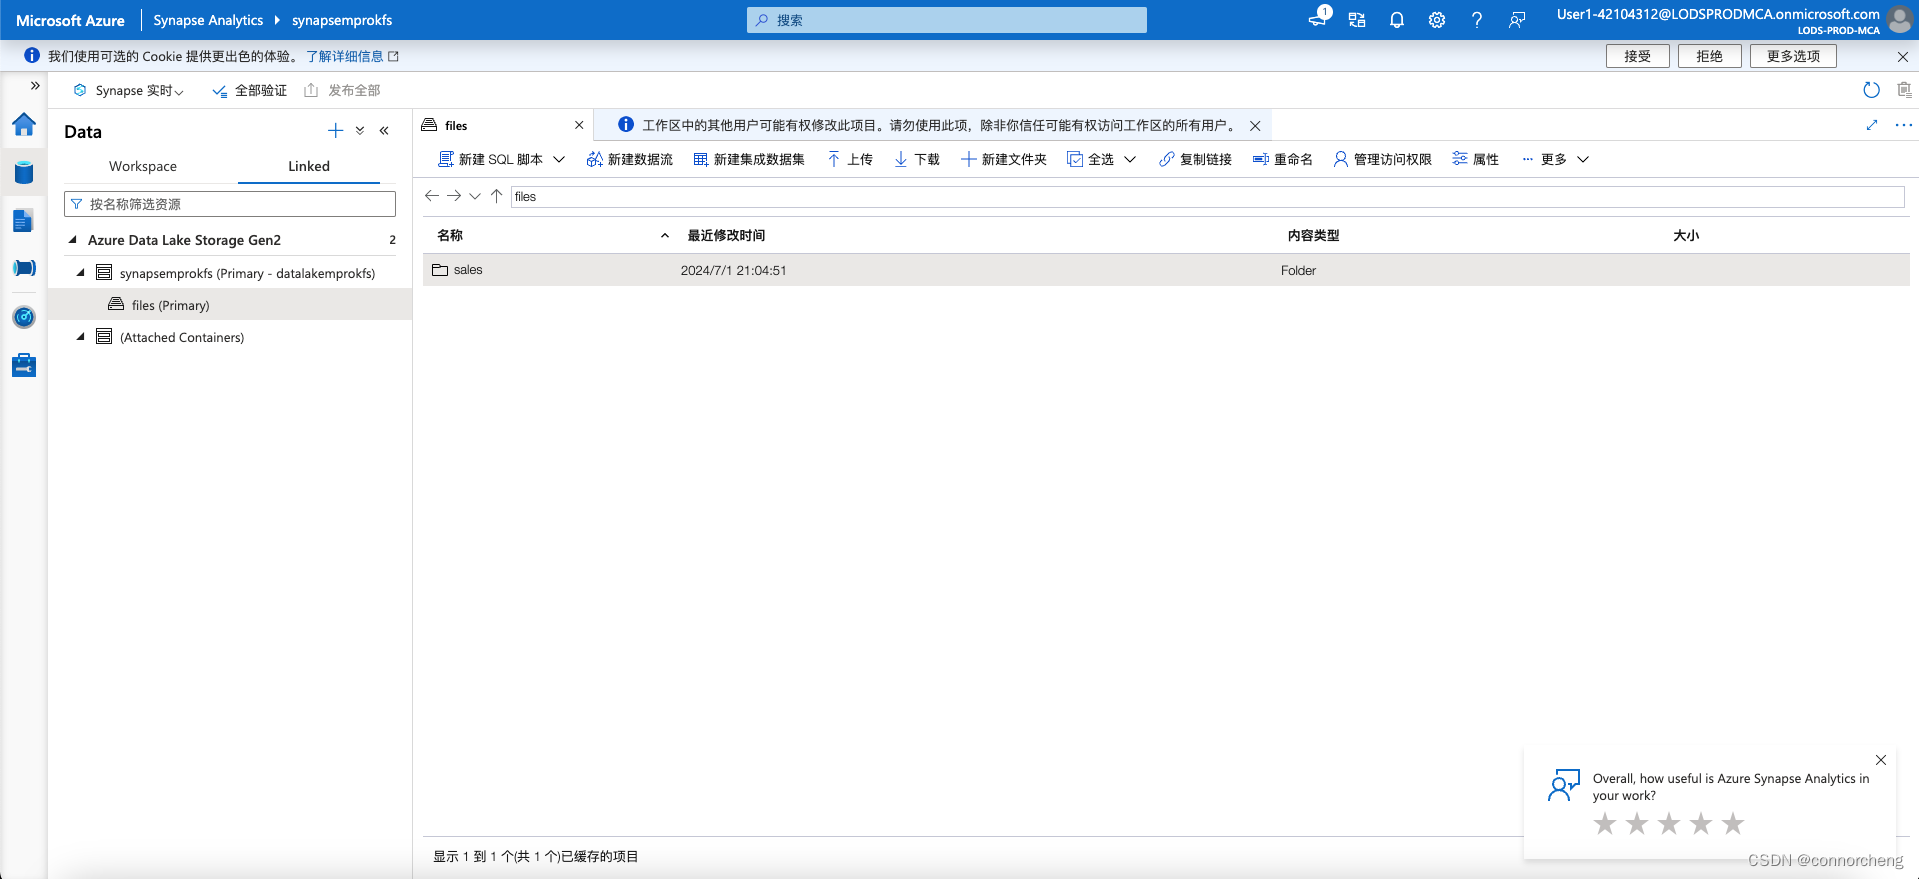Click the filter resources by name field
Viewport: 1919px width, 879px height.
pos(230,204)
